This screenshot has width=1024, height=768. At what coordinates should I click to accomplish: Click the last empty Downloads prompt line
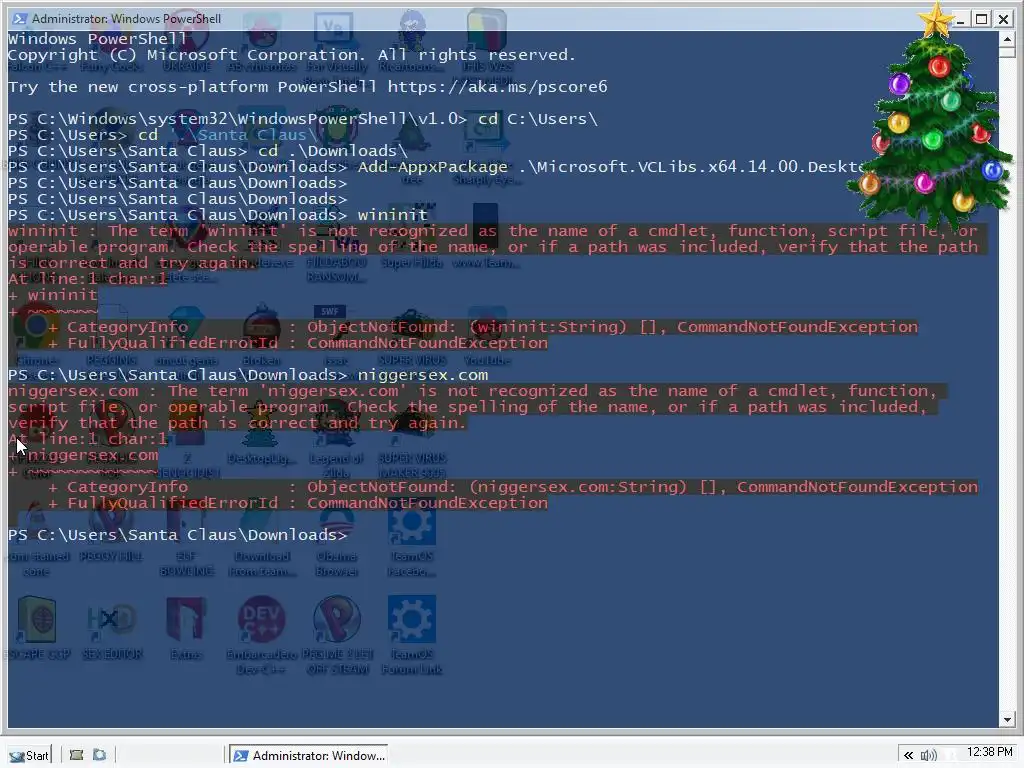pos(177,535)
